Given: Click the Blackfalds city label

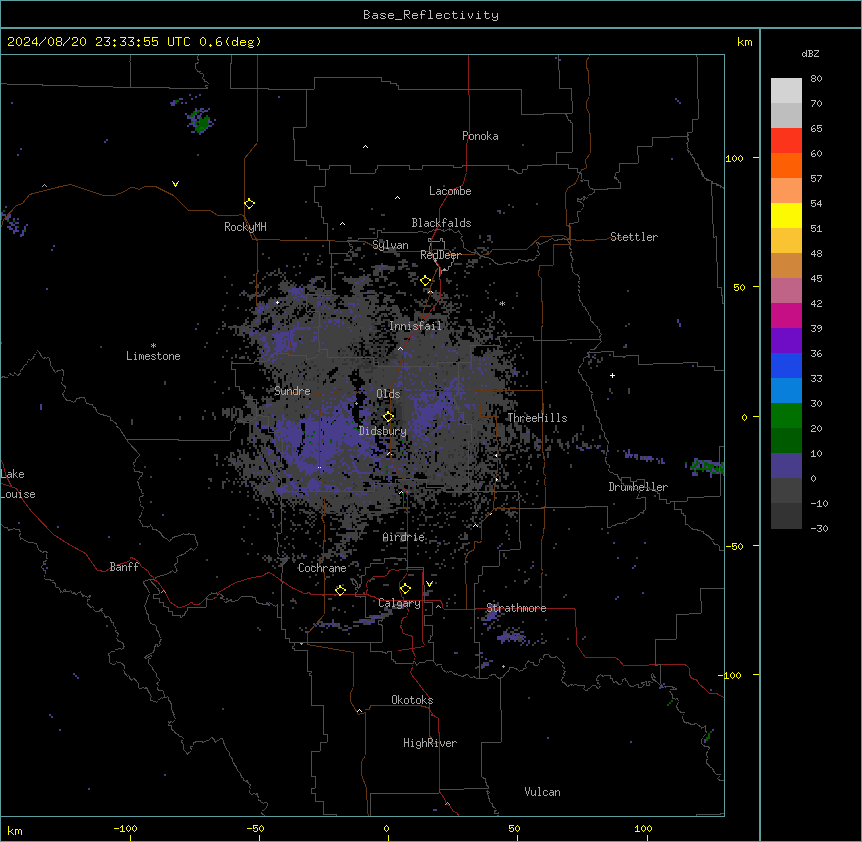Looking at the screenshot, I should (x=441, y=223).
